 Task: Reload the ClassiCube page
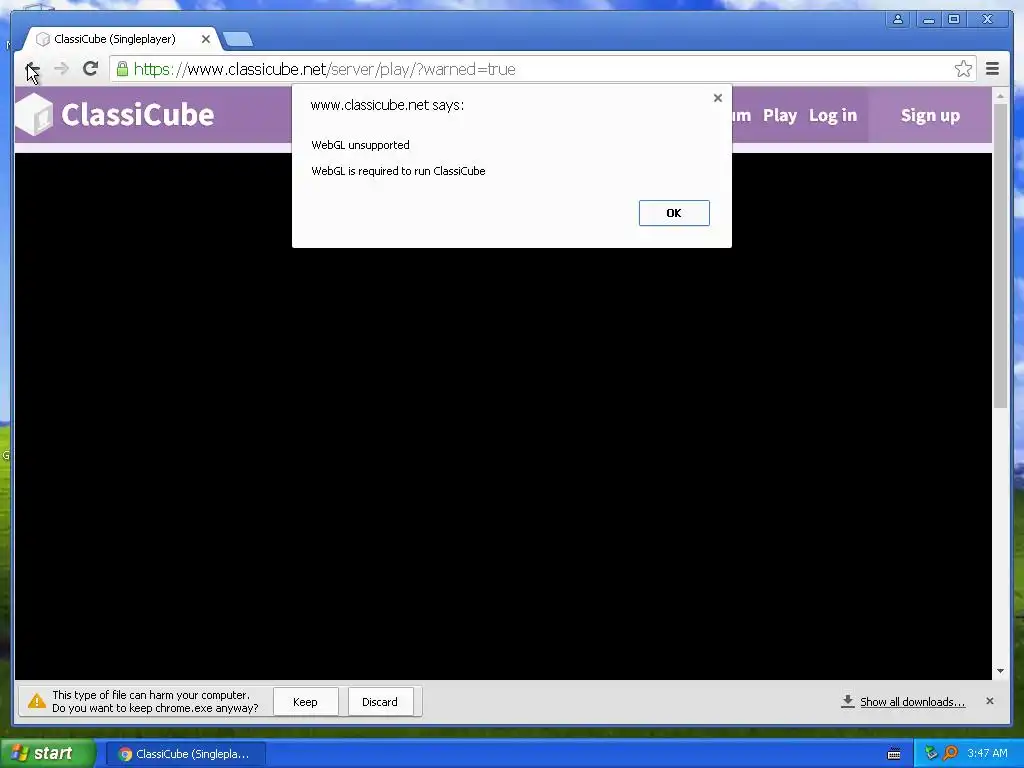[90, 69]
